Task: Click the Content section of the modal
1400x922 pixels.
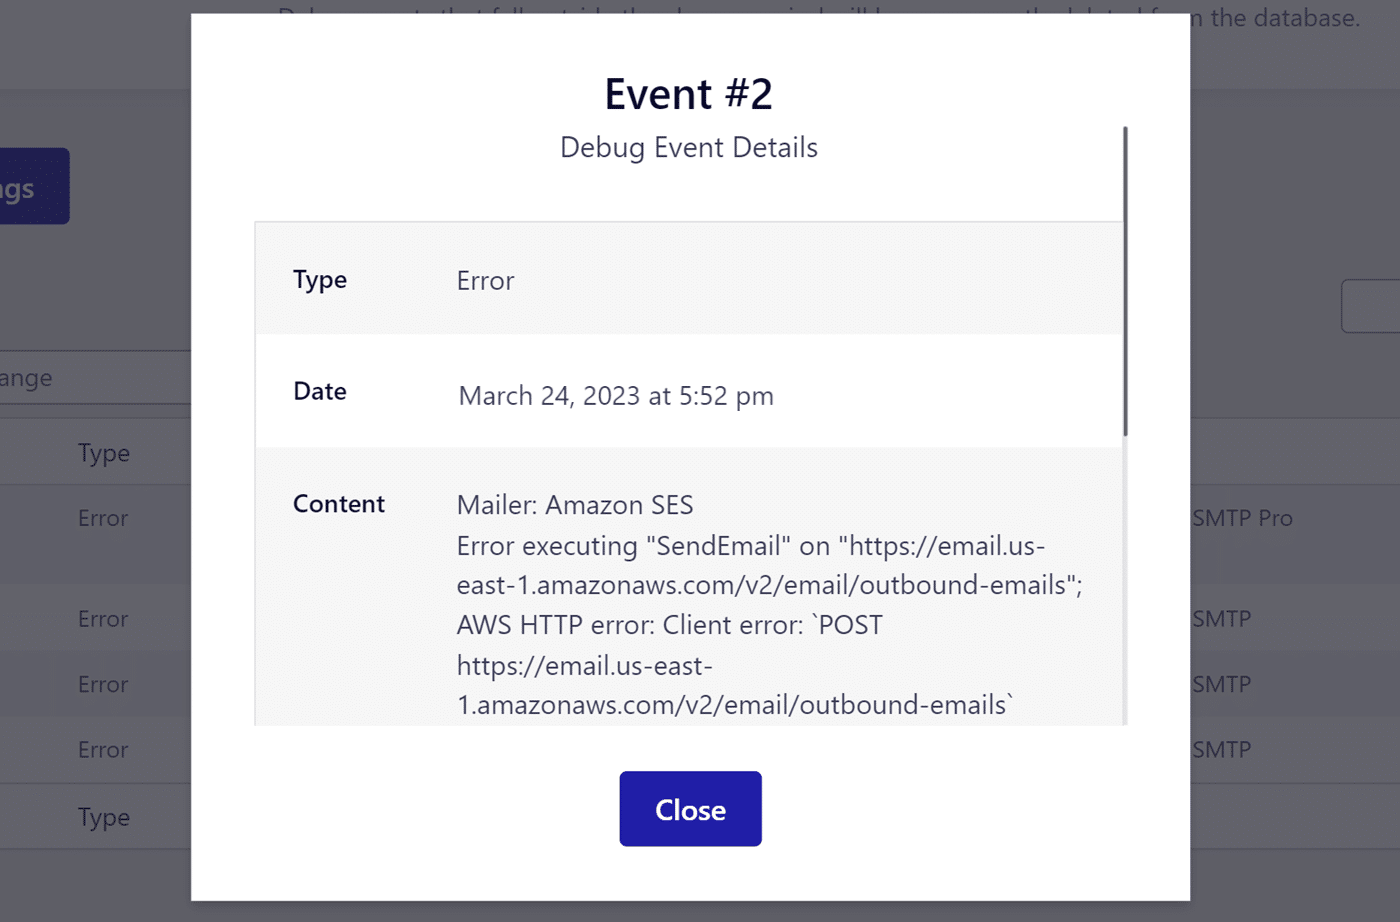Action: tap(339, 503)
